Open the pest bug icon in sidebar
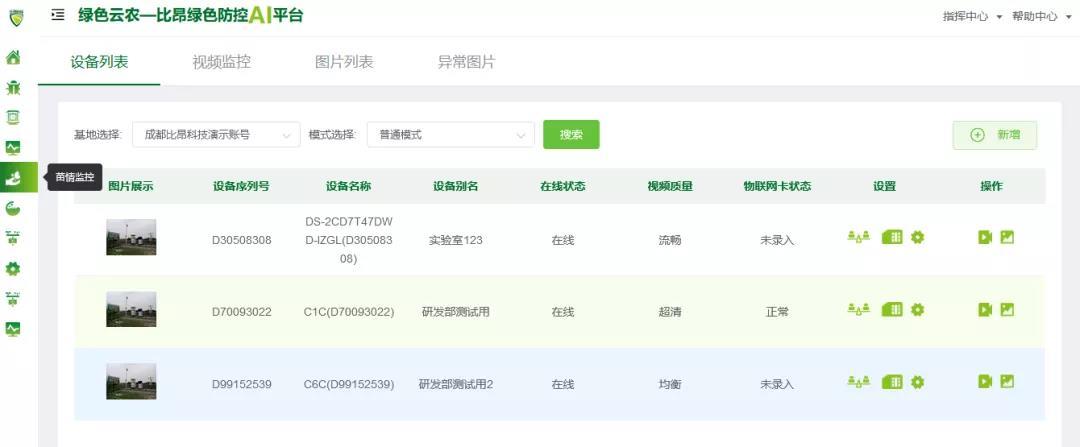 (x=13, y=87)
